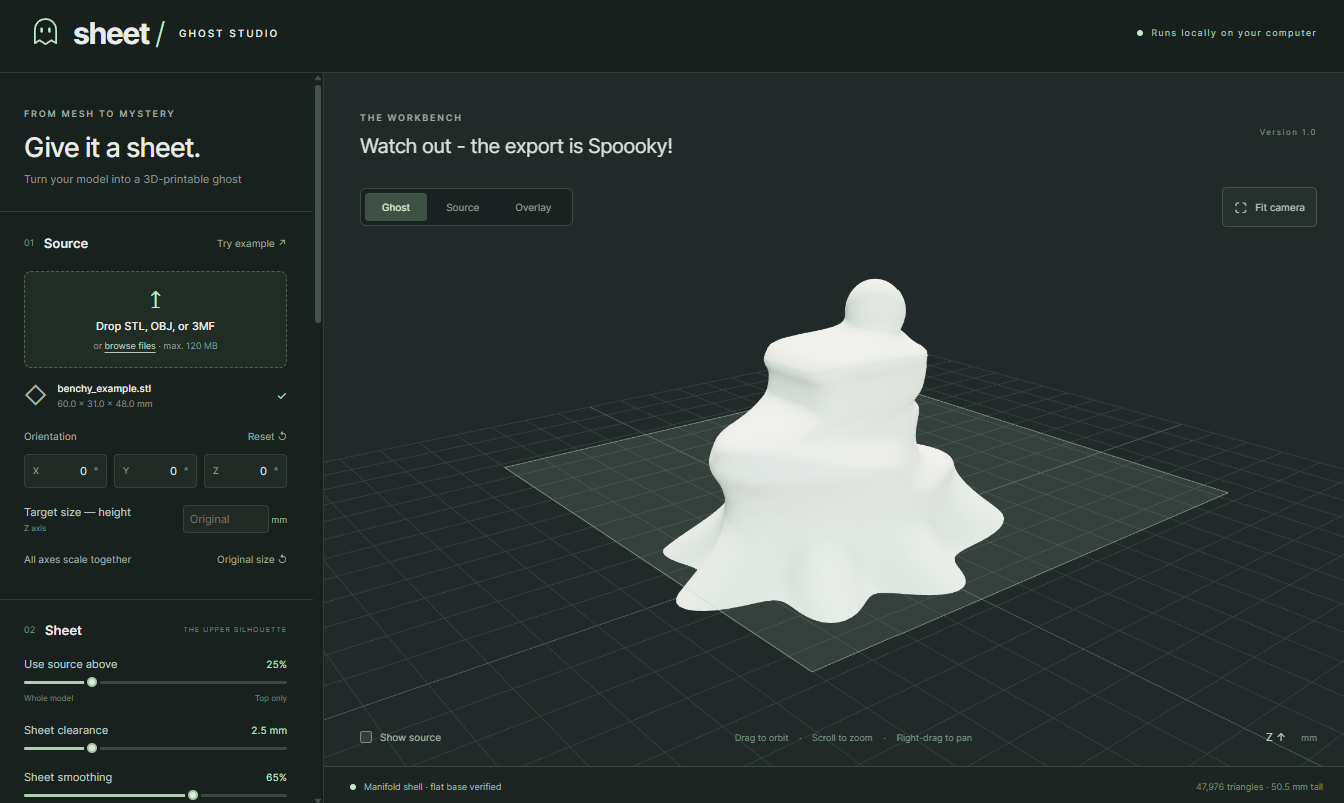1344x803 pixels.
Task: Switch to the Ghost view tab
Action: pos(396,207)
